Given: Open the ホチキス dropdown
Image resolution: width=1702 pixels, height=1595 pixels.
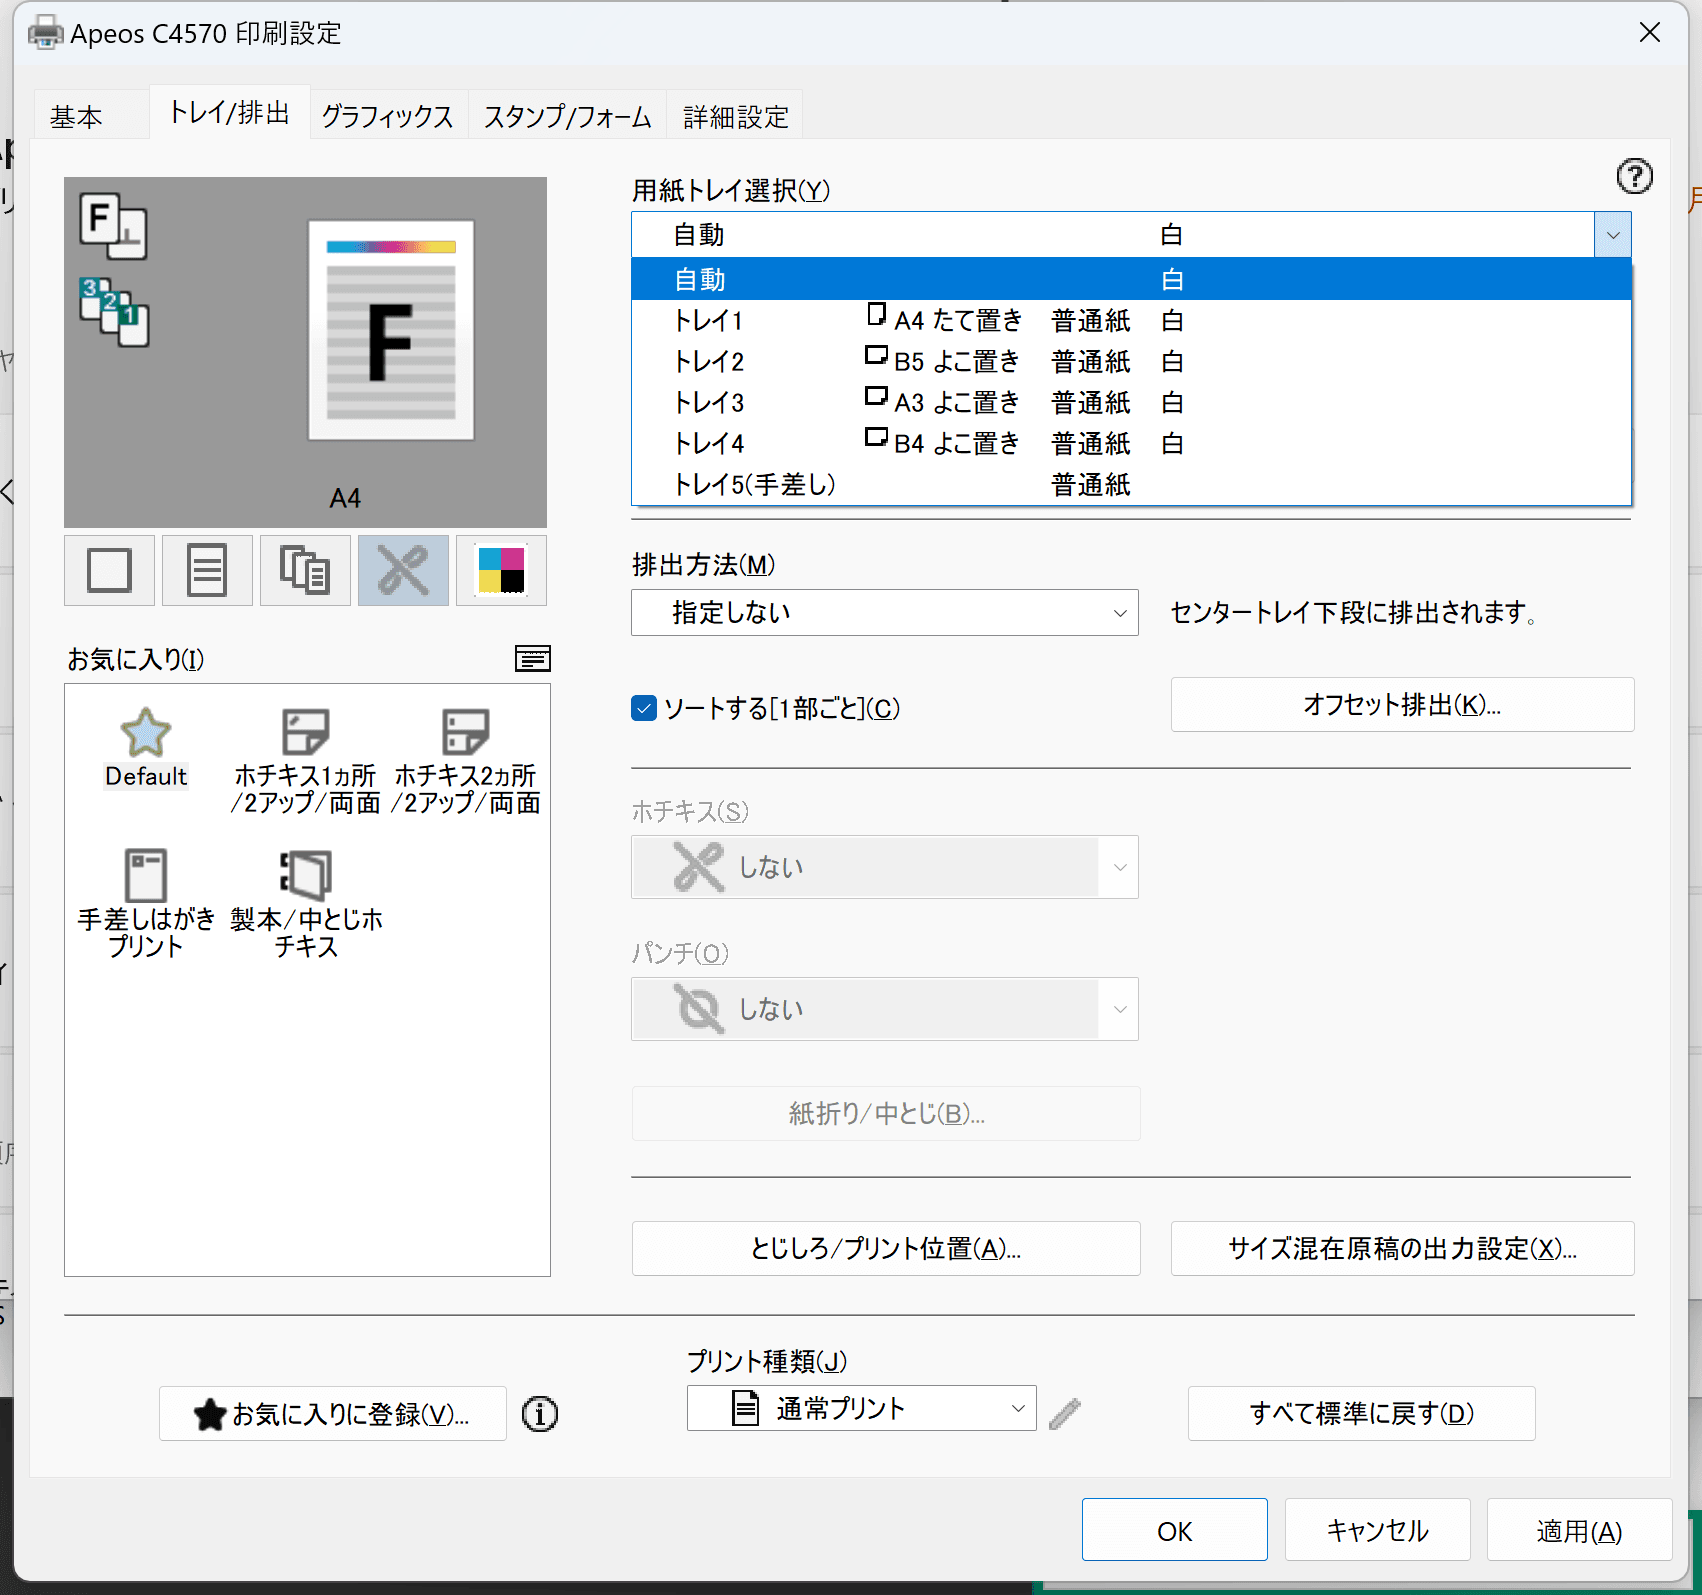Looking at the screenshot, I should 884,867.
